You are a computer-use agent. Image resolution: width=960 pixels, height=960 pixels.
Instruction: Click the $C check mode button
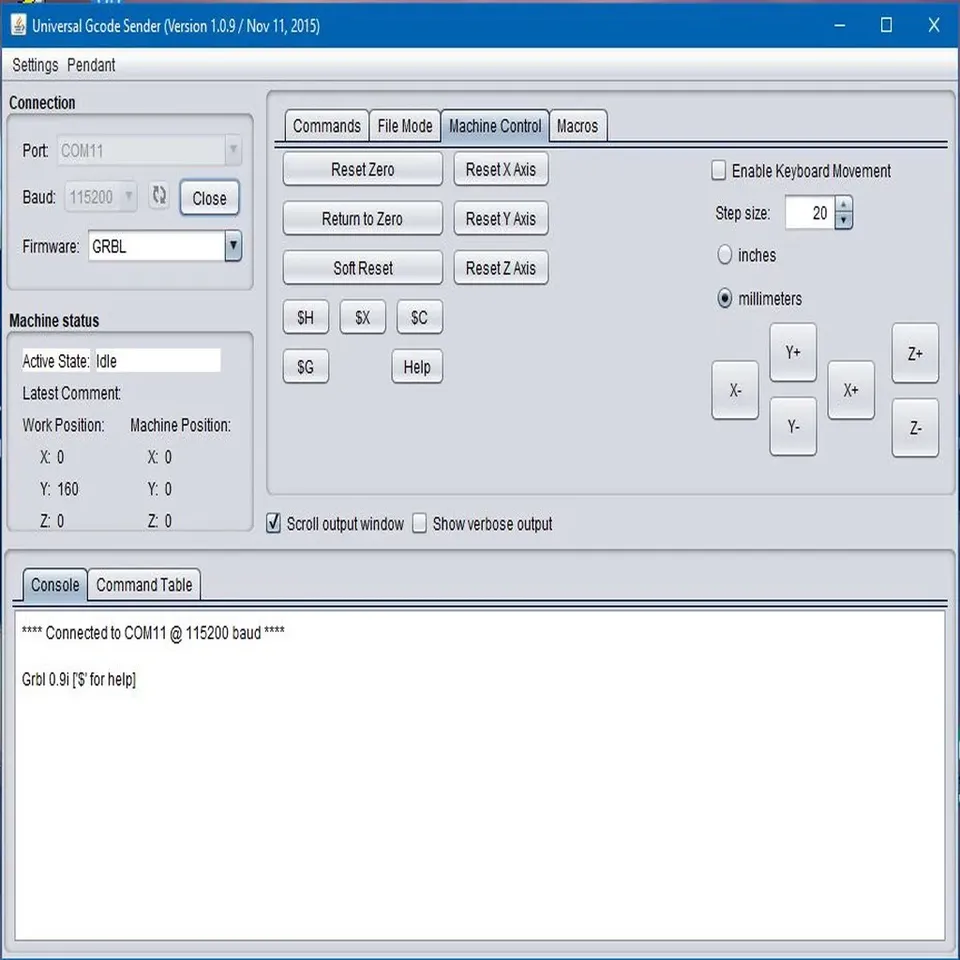pyautogui.click(x=419, y=317)
